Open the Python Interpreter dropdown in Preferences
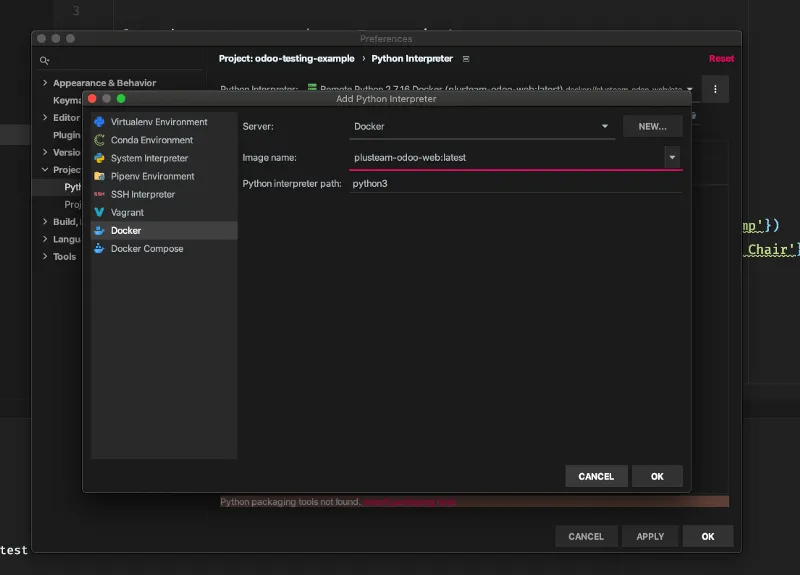 tap(689, 89)
